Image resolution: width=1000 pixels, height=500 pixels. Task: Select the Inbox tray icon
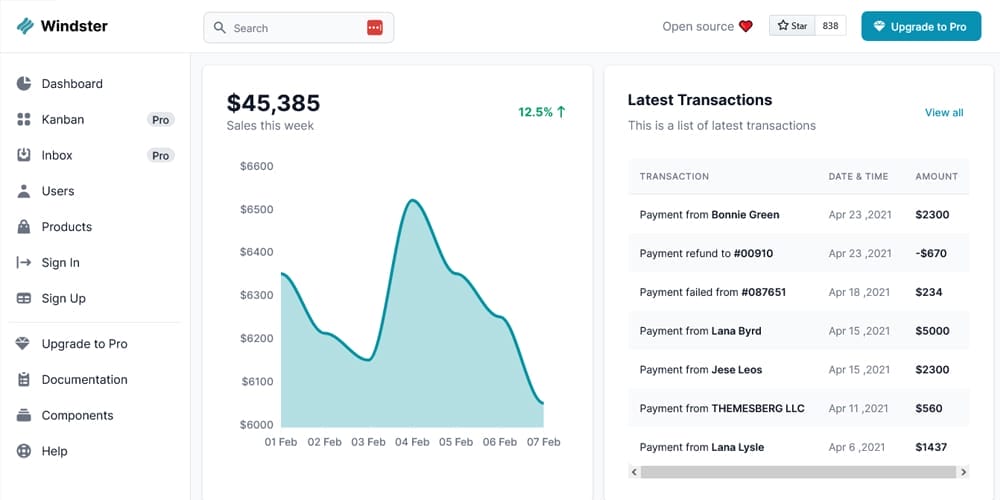(24, 155)
